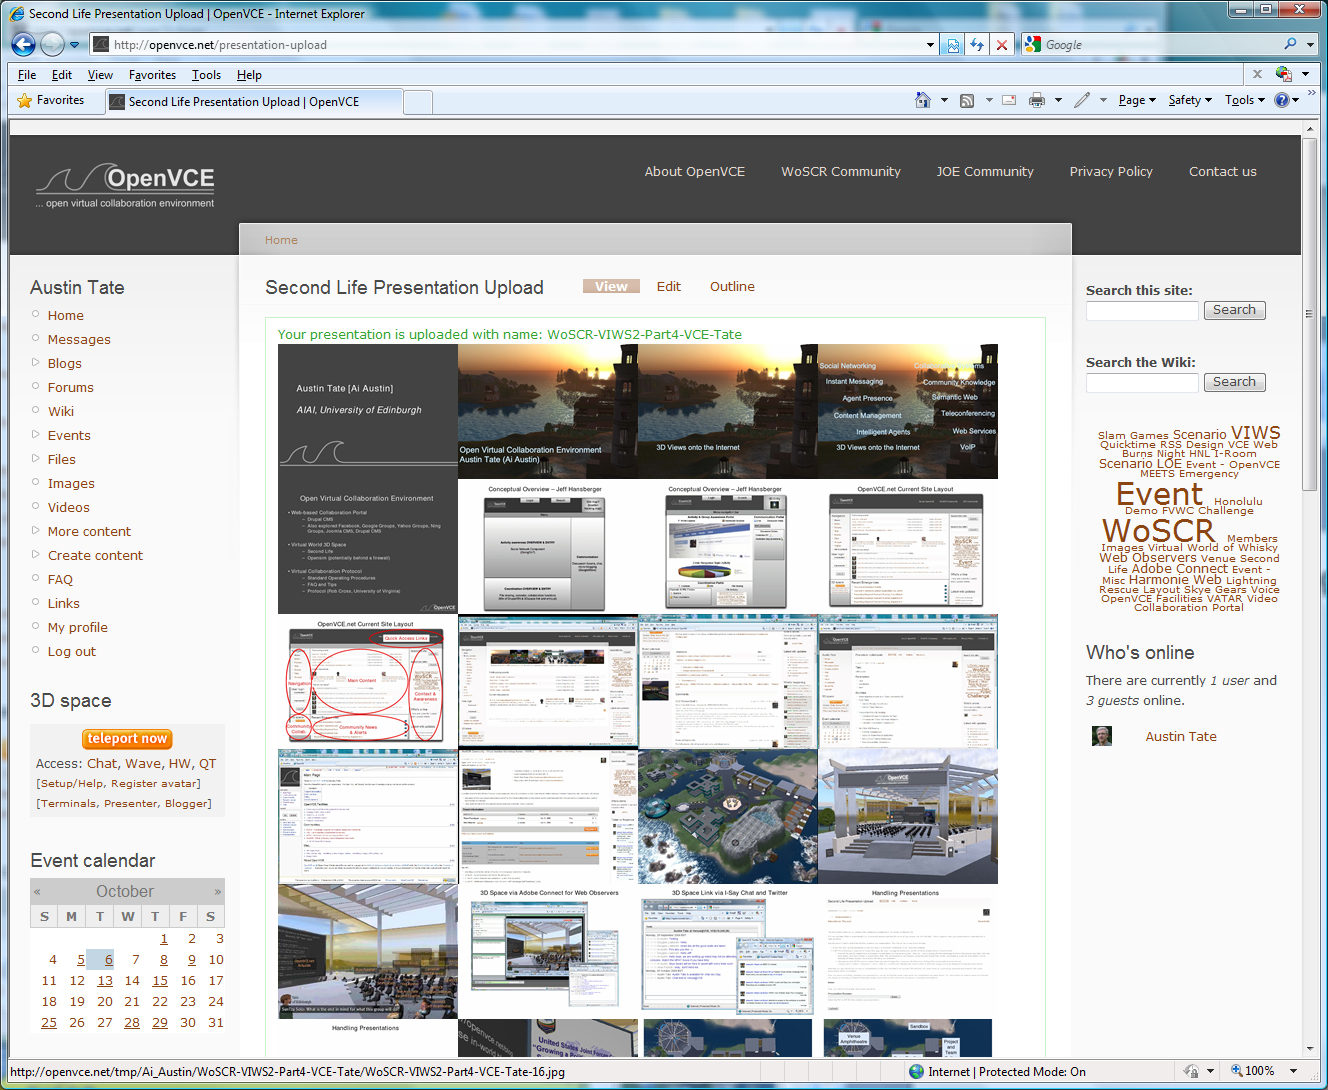
Task: Click the WoSCR tag in the tag cloud
Action: coord(1158,530)
